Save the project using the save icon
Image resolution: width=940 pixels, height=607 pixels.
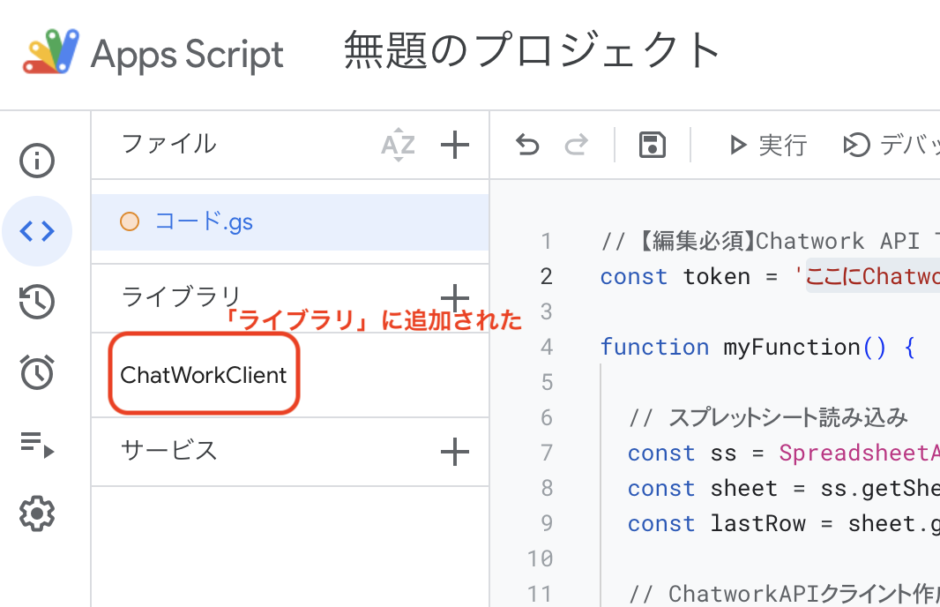(x=651, y=145)
